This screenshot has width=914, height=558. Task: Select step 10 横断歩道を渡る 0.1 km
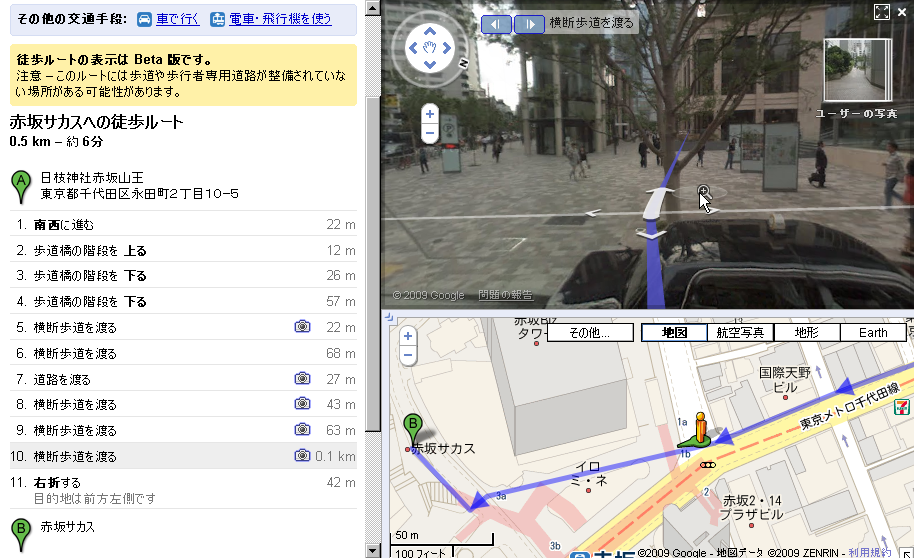pos(183,456)
